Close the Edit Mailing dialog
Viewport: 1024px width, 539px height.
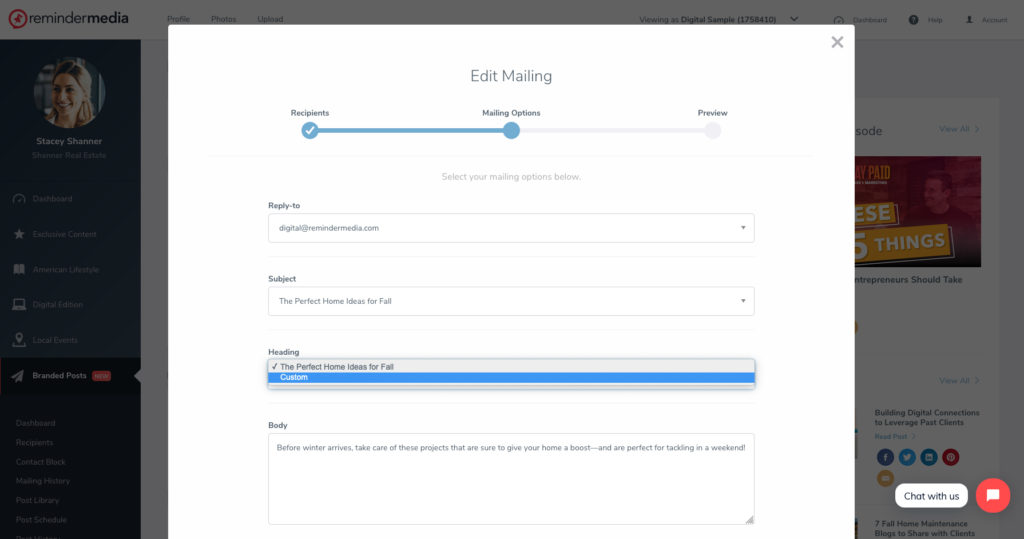tap(837, 42)
